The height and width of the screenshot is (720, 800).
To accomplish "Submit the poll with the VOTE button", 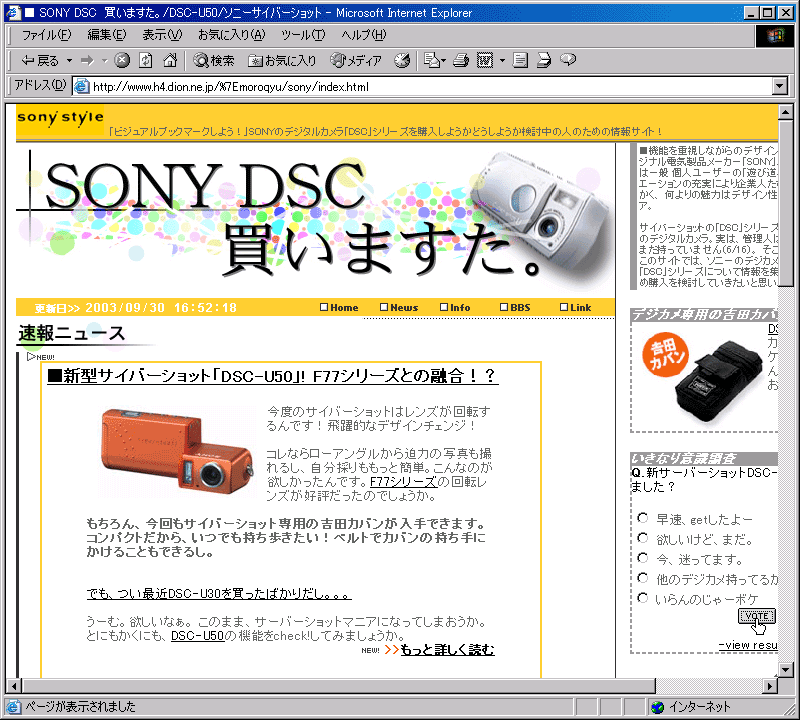I will 757,616.
